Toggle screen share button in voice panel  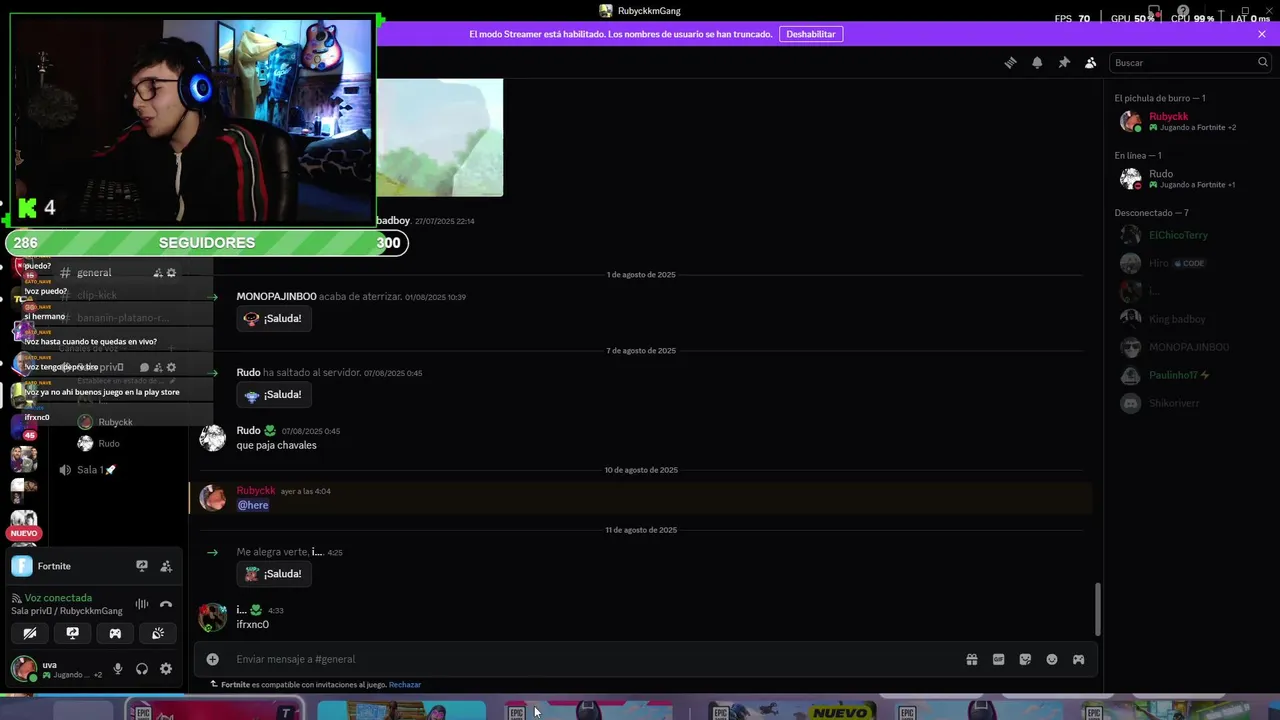[x=72, y=633]
